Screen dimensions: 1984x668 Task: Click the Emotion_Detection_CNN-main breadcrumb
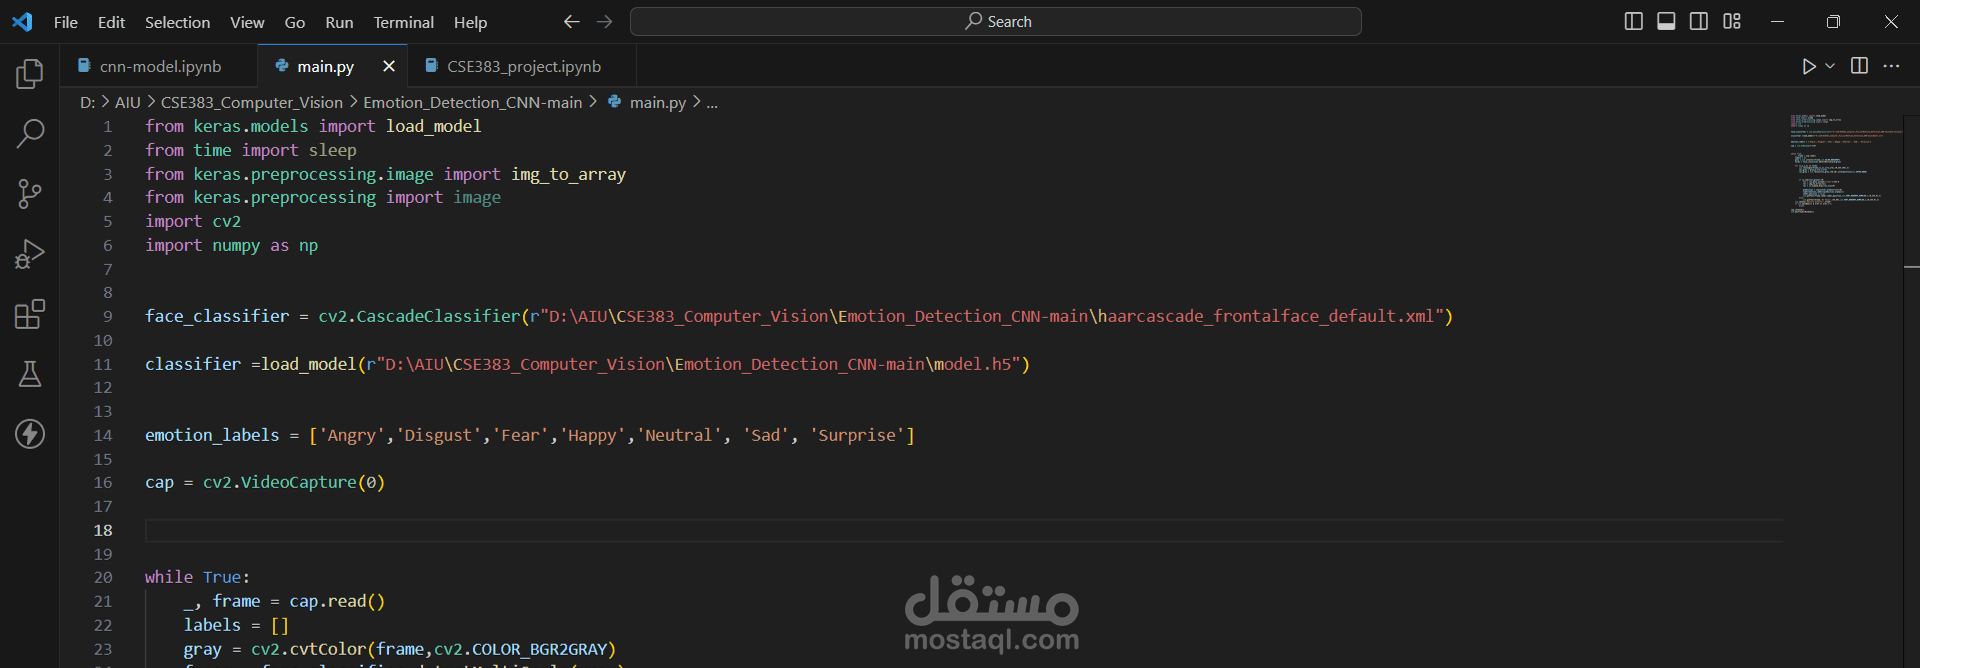click(x=473, y=102)
